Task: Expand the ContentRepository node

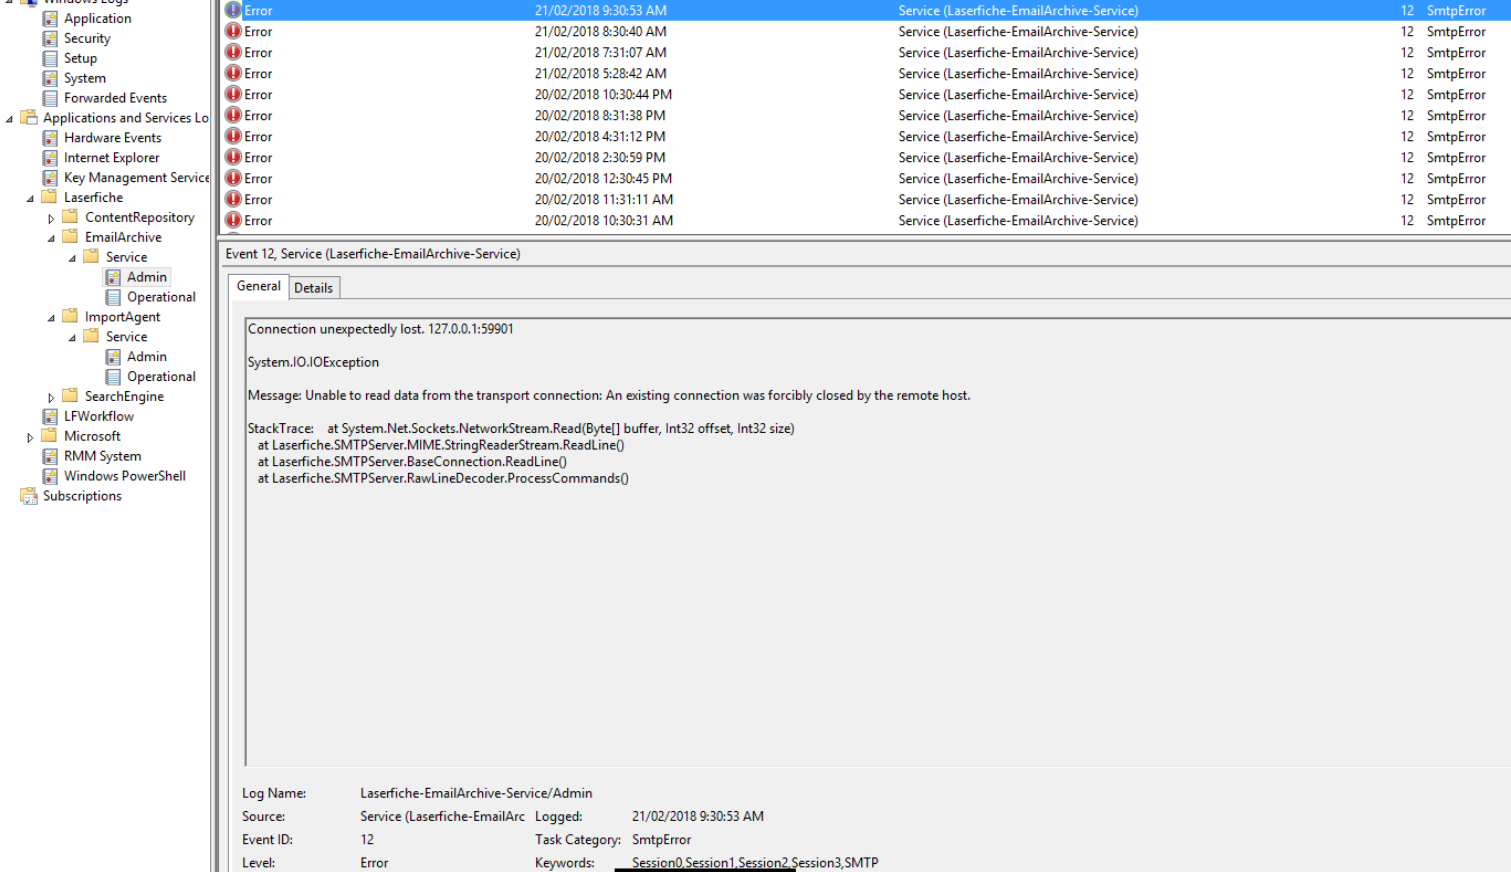Action: [x=51, y=218]
